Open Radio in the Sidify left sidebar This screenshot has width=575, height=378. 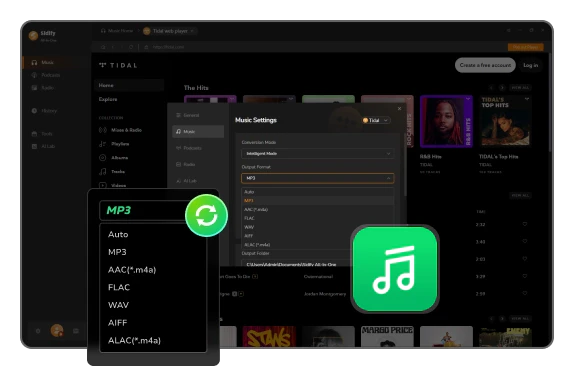pyautogui.click(x=43, y=88)
